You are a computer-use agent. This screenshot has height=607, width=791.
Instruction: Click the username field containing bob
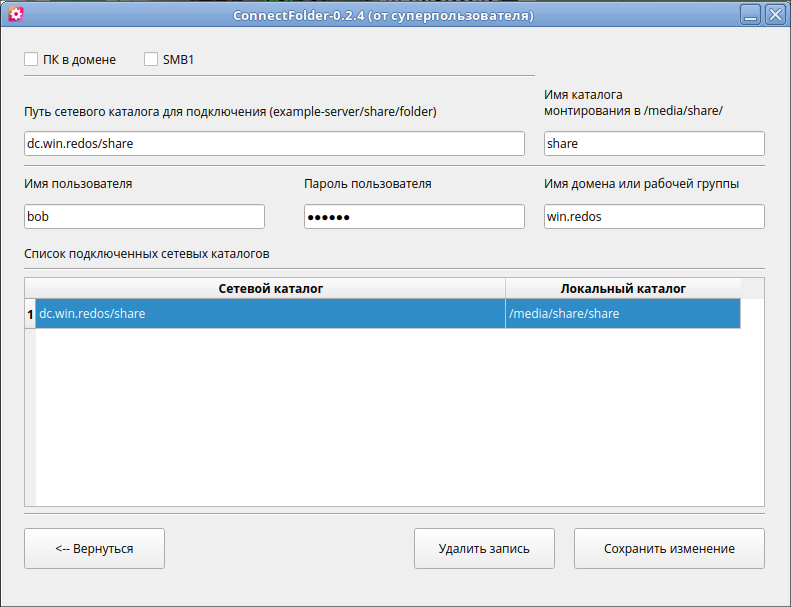click(144, 216)
